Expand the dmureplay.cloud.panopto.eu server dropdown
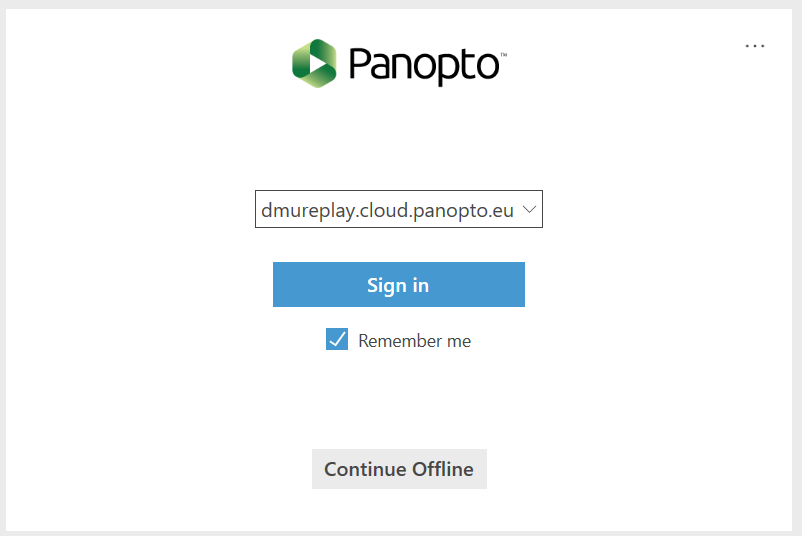 (x=399, y=209)
